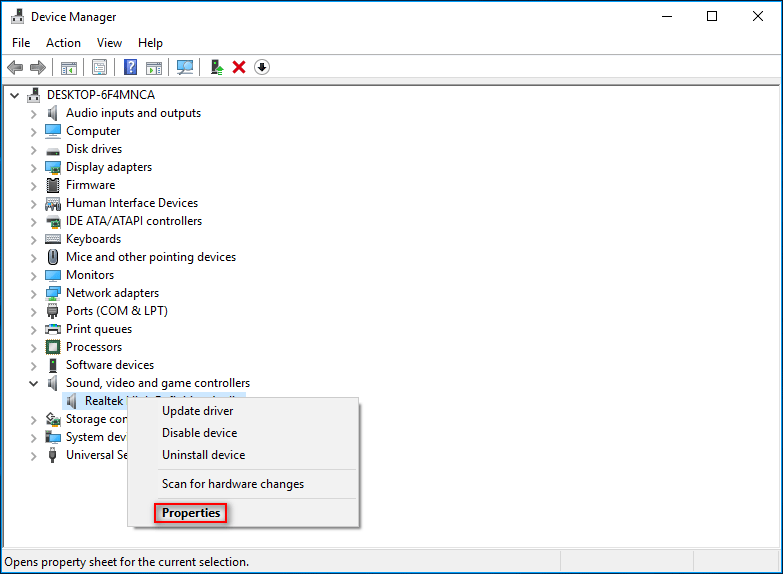
Task: Click the Audio inputs and outputs speaker icon
Action: pyautogui.click(x=52, y=113)
